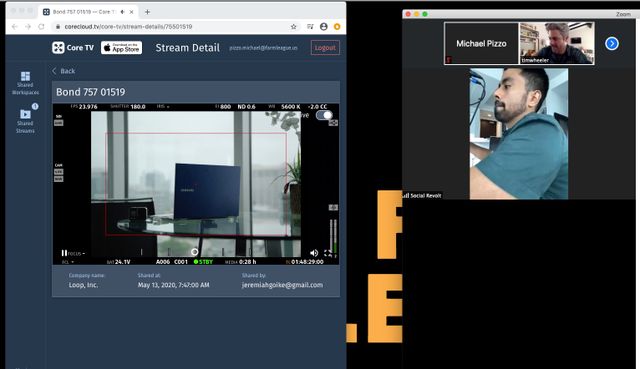Reload the corecloud.tv page

(x=41, y=27)
